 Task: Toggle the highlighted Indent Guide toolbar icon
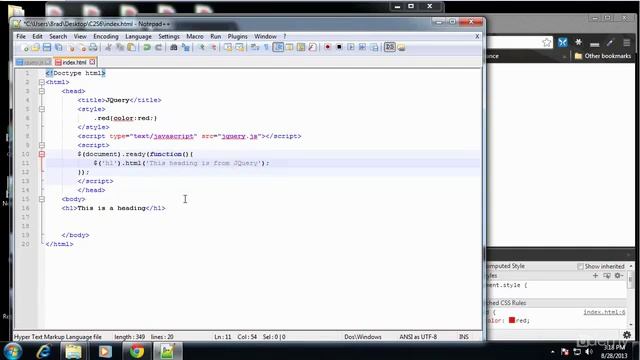[x=278, y=47]
